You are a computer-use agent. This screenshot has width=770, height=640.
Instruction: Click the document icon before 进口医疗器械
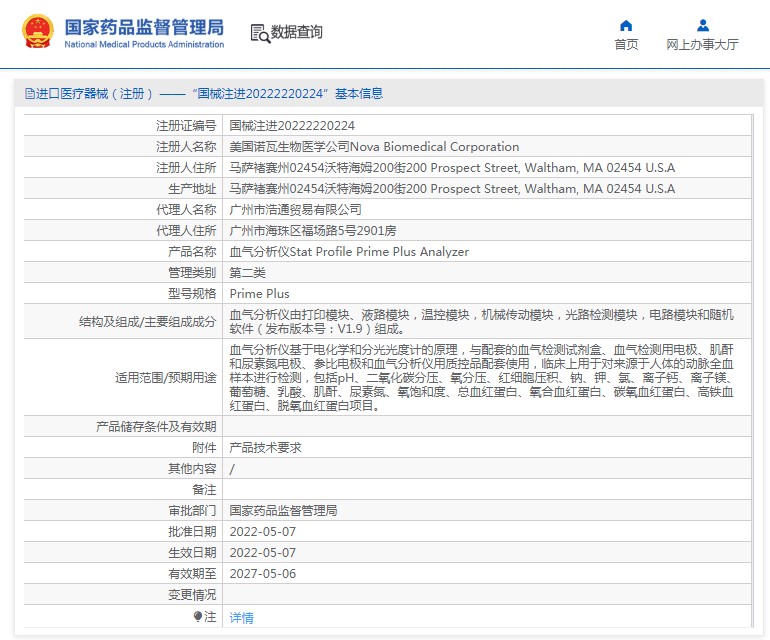tap(29, 93)
